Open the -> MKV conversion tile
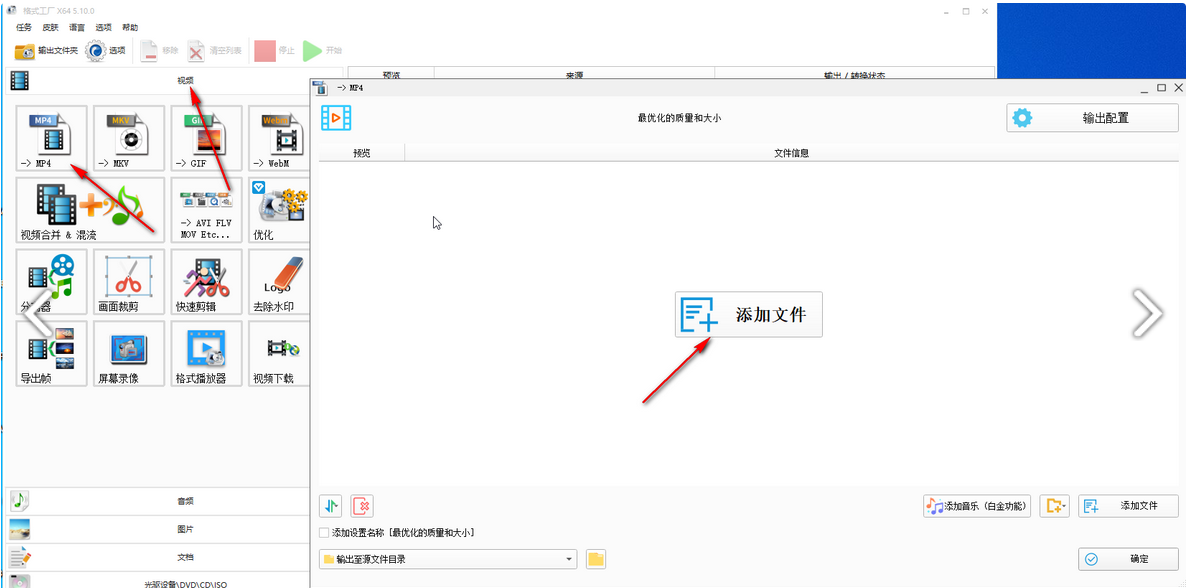This screenshot has width=1187, height=588. (x=129, y=138)
